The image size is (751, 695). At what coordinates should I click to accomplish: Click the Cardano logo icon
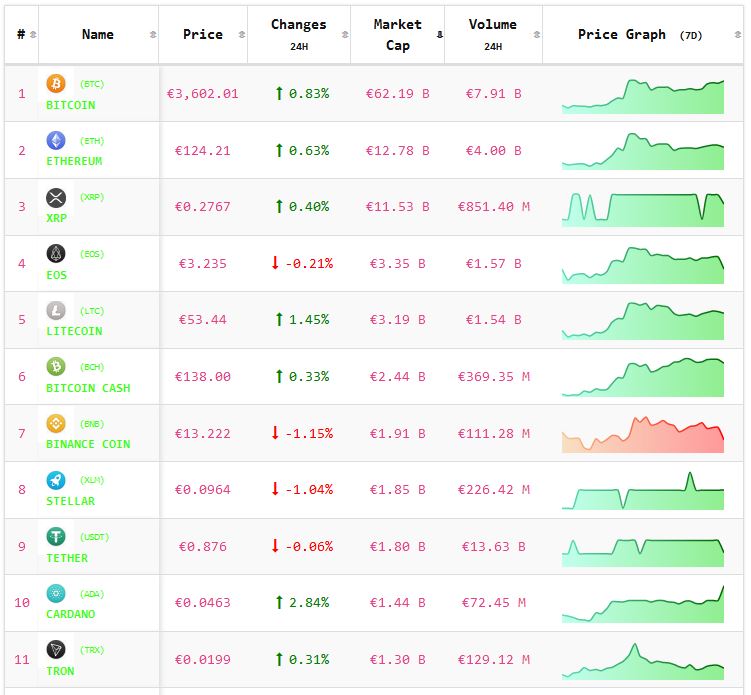[56, 594]
